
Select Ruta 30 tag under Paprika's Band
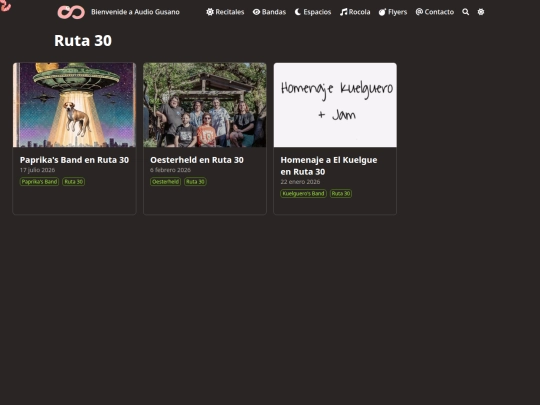(x=74, y=182)
